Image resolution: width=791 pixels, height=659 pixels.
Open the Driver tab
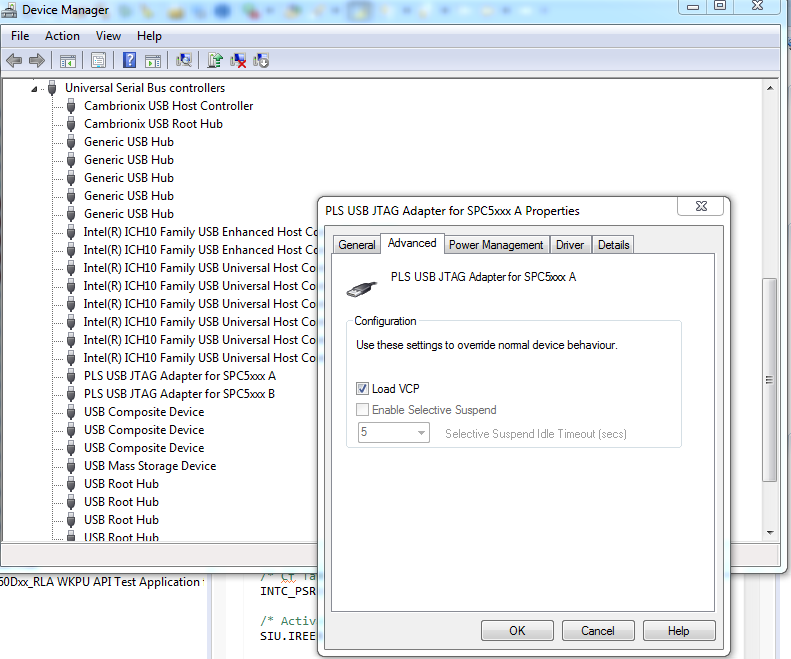[570, 245]
